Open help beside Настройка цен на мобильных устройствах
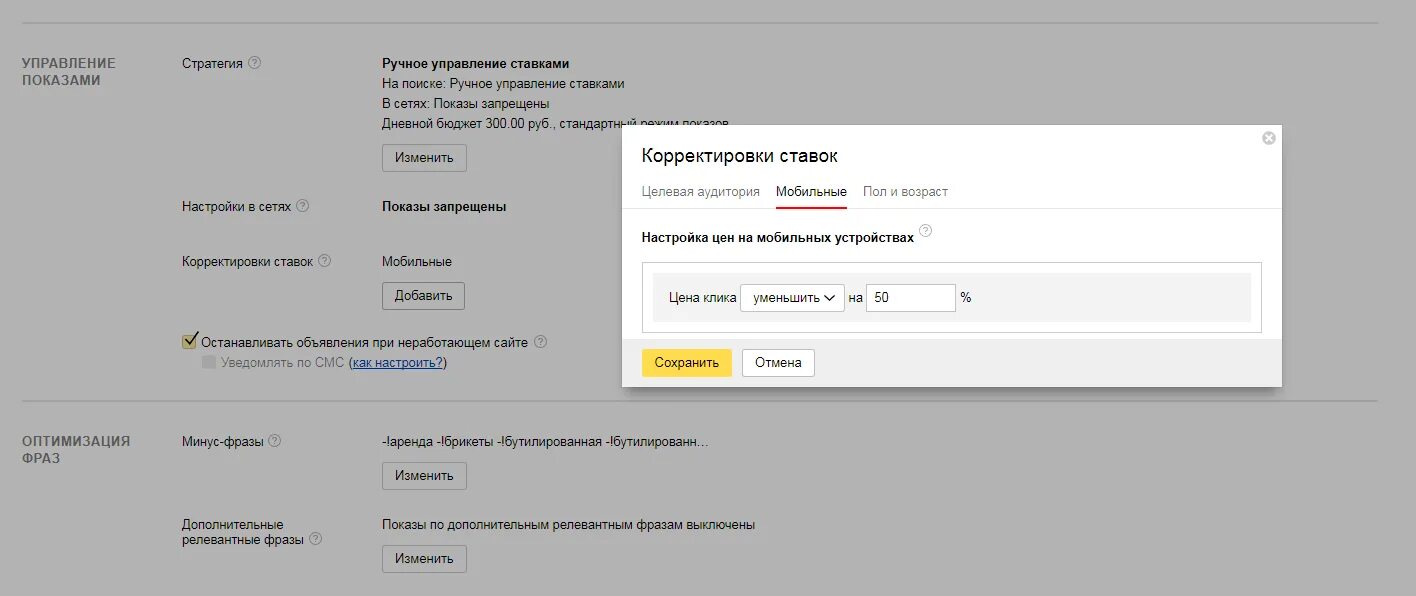 (925, 230)
